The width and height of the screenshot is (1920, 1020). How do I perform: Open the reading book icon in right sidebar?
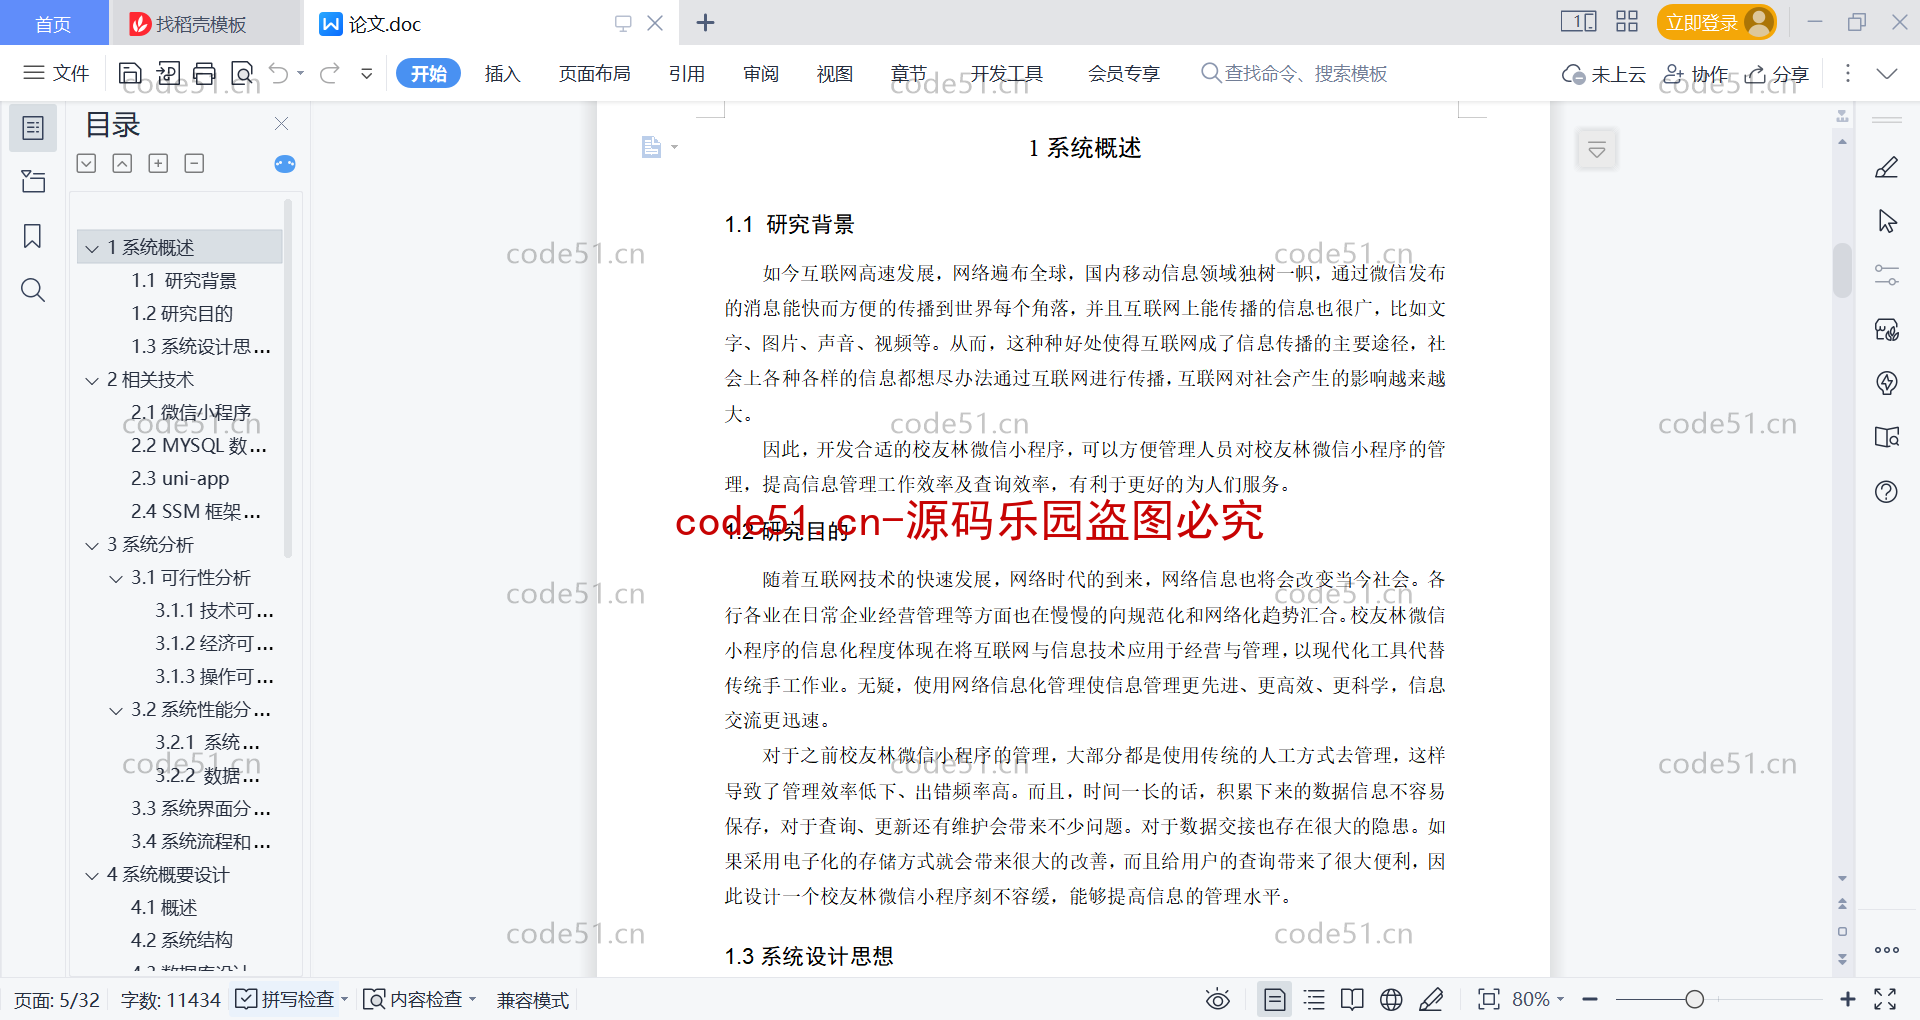(1887, 437)
